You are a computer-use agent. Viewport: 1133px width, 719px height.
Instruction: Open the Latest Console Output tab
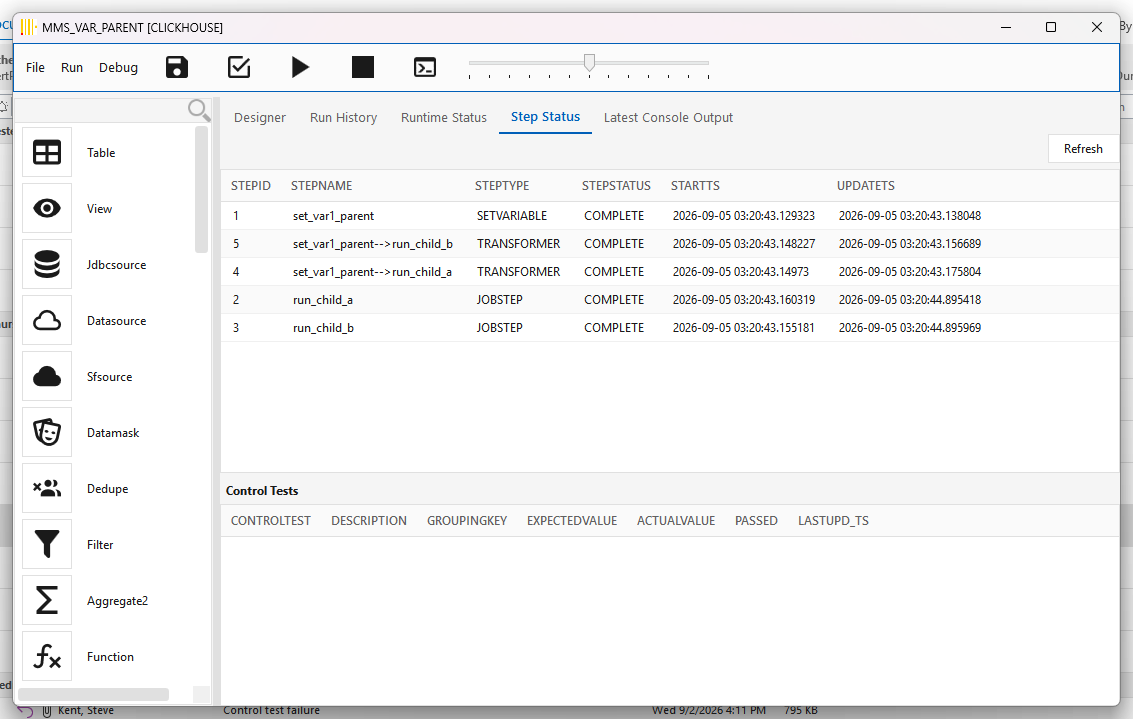[668, 117]
